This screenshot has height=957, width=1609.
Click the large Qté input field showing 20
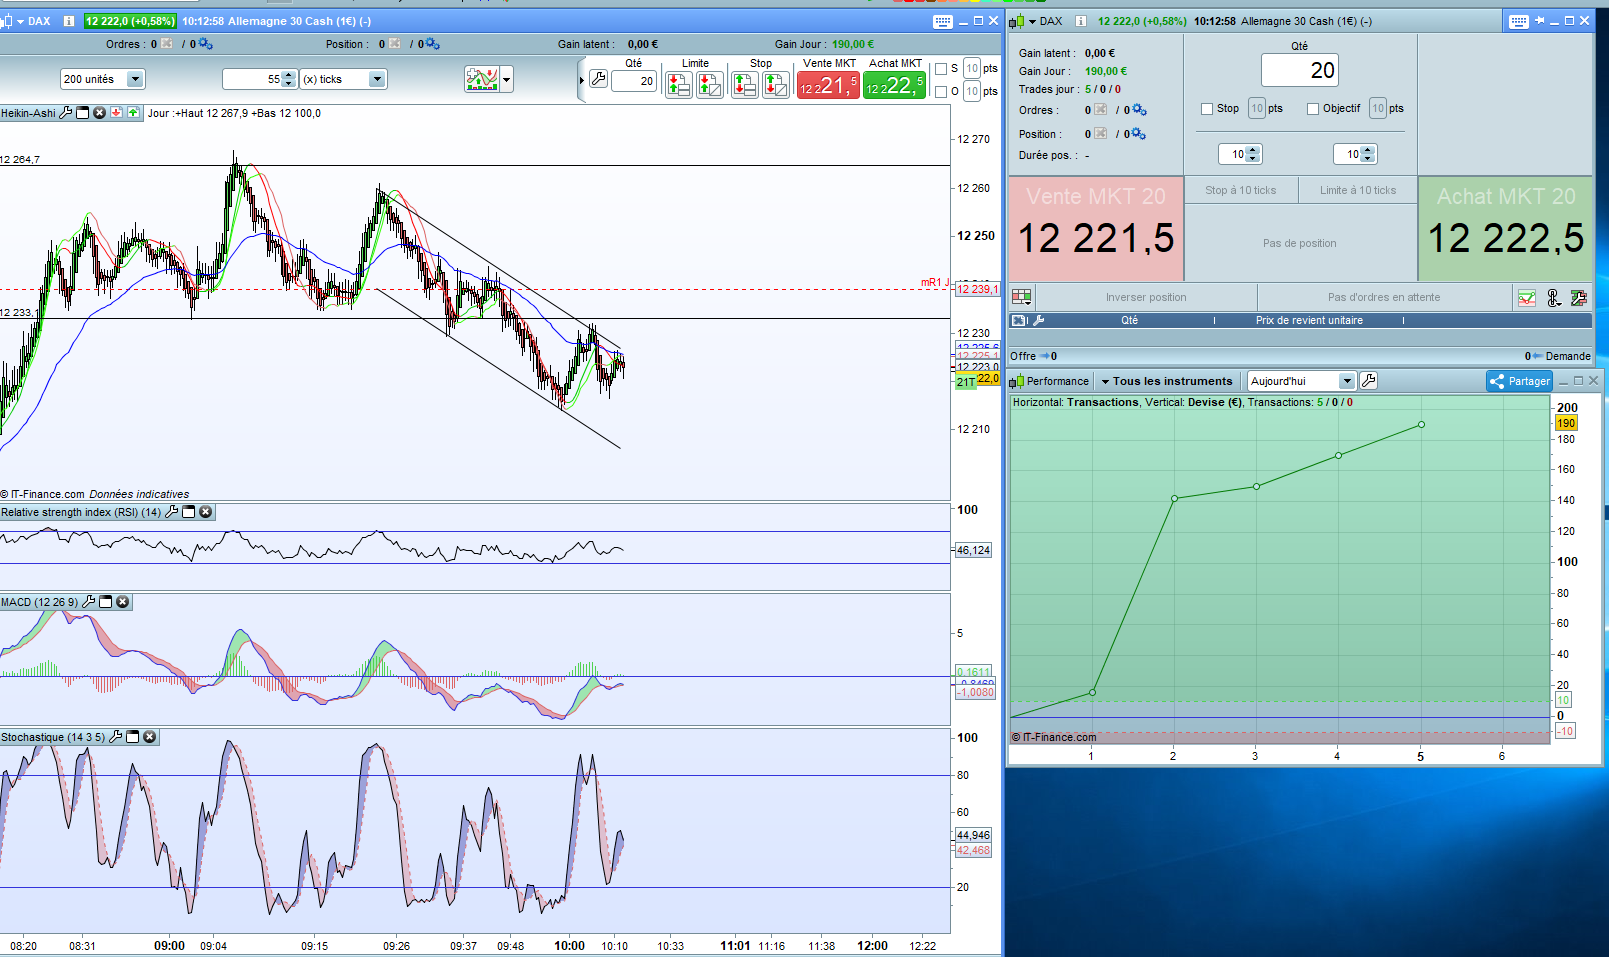1299,70
